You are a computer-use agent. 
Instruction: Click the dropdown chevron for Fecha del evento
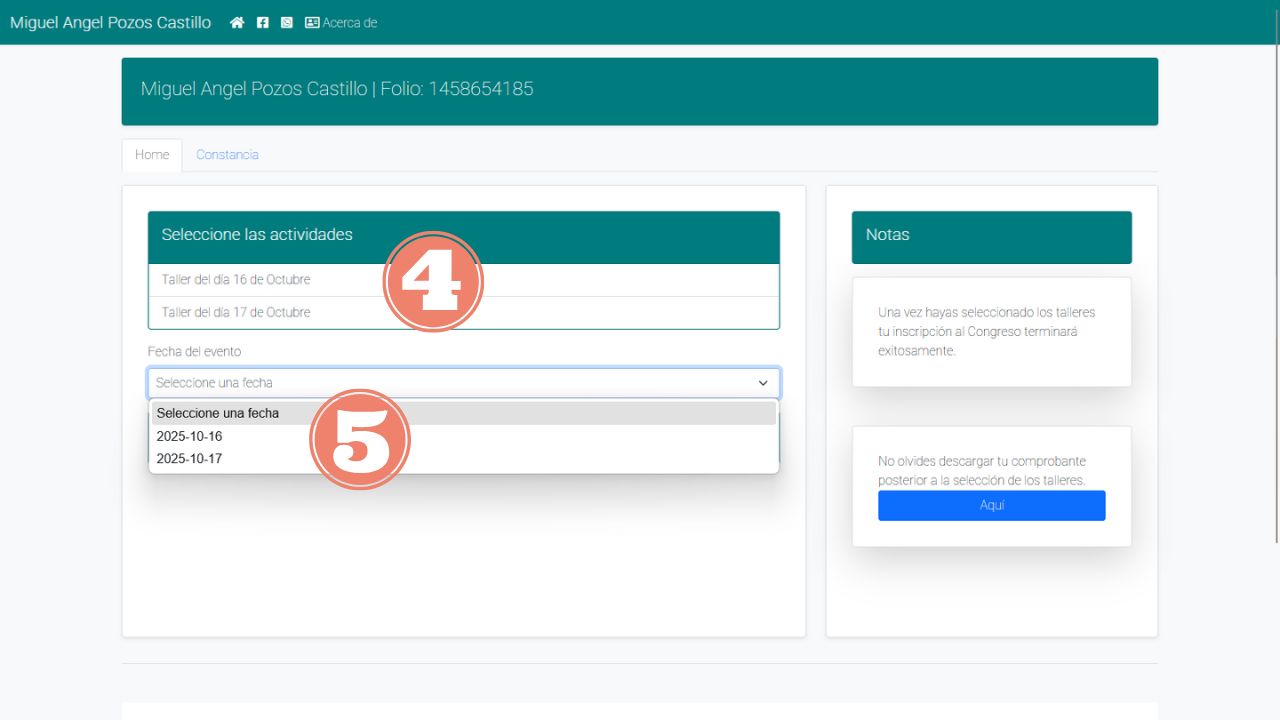[763, 383]
